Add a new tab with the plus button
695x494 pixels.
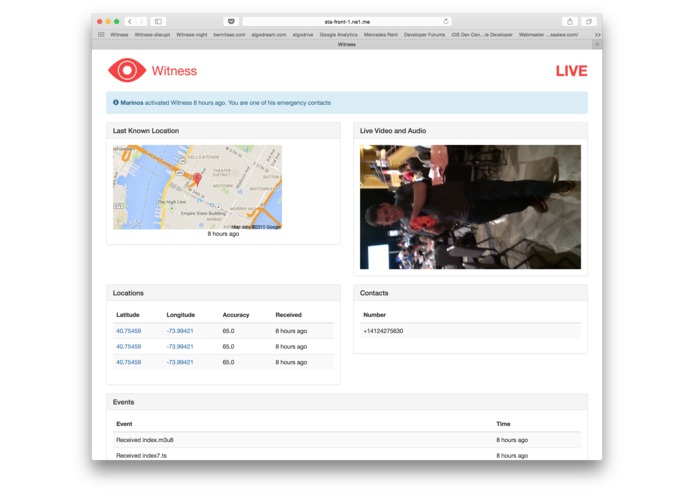[x=597, y=44]
